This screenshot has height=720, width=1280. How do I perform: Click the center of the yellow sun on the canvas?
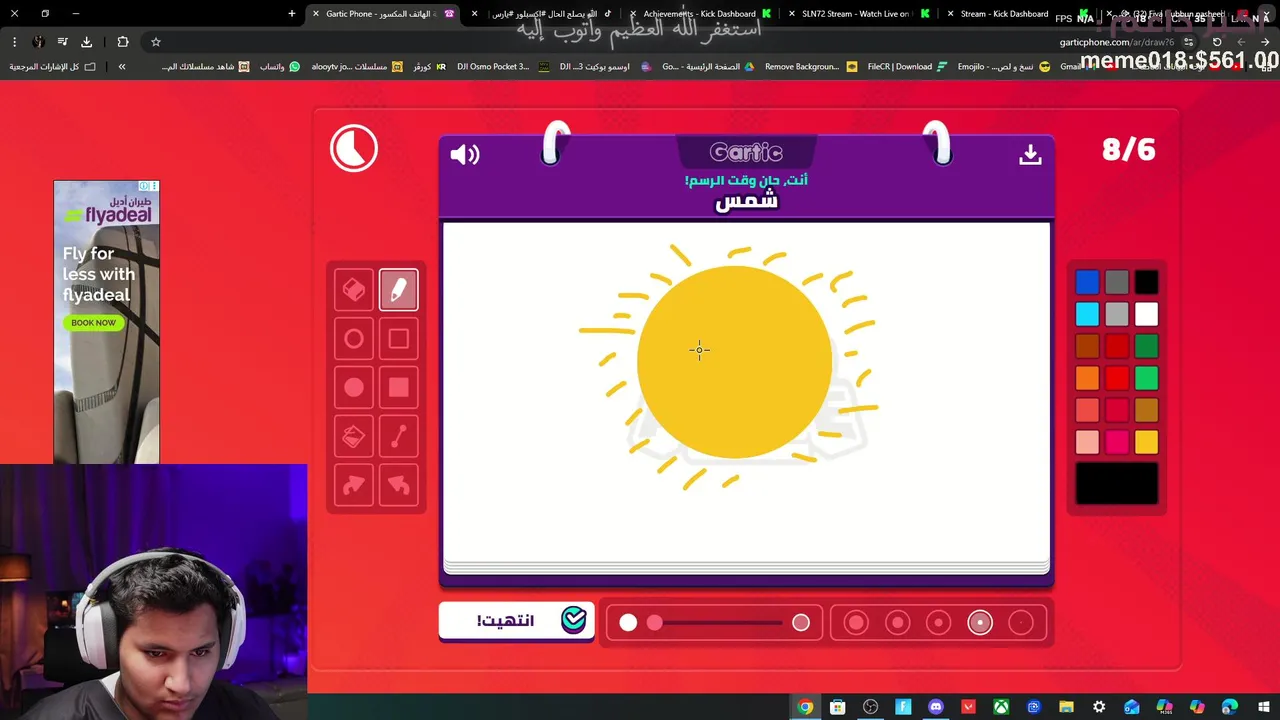[x=734, y=362]
